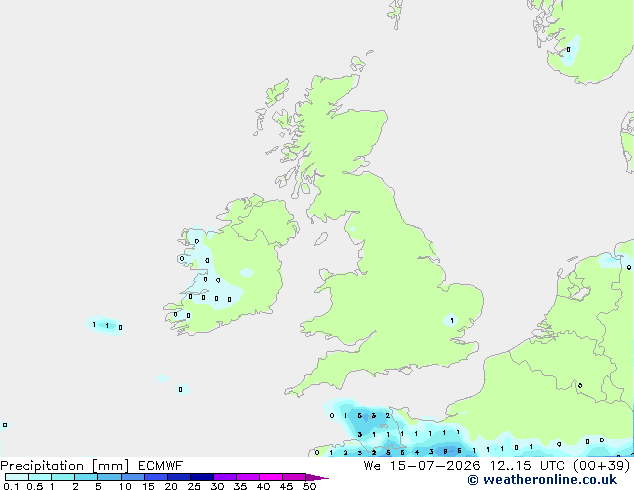Select the 0.1 mm legend color swatch
Viewport: 634px width, 490px height.
tap(17, 477)
